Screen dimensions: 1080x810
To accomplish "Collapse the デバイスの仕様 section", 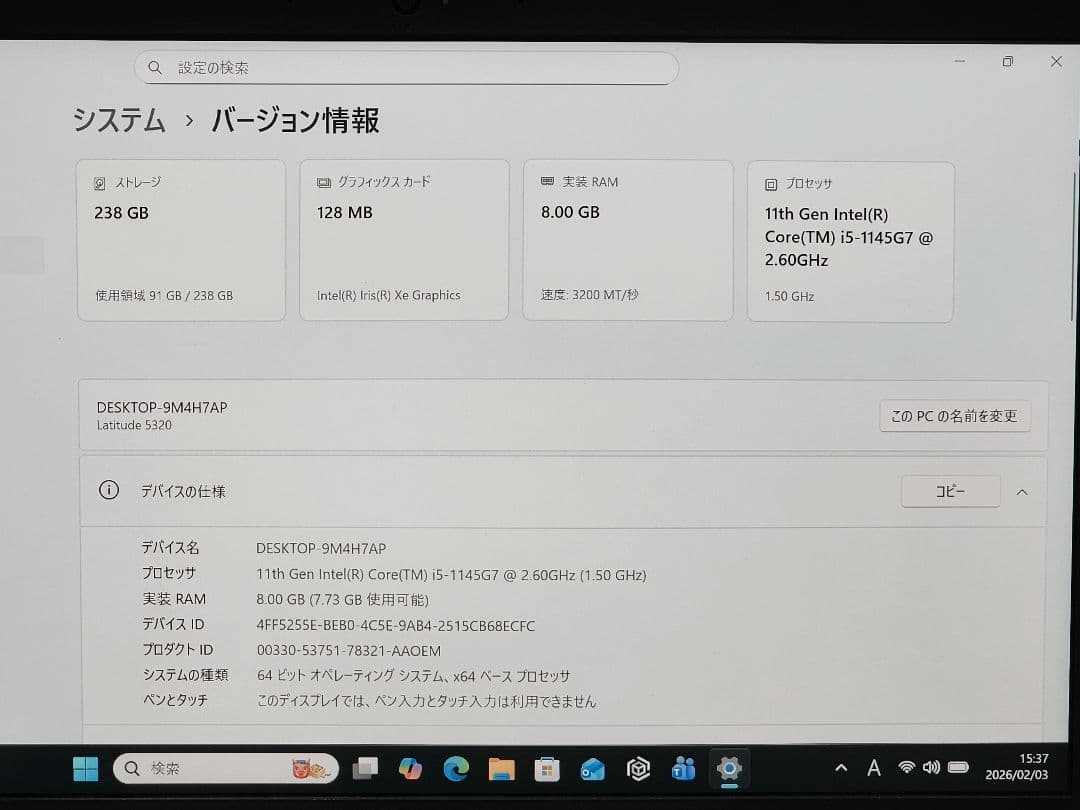I will pyautogui.click(x=1024, y=491).
